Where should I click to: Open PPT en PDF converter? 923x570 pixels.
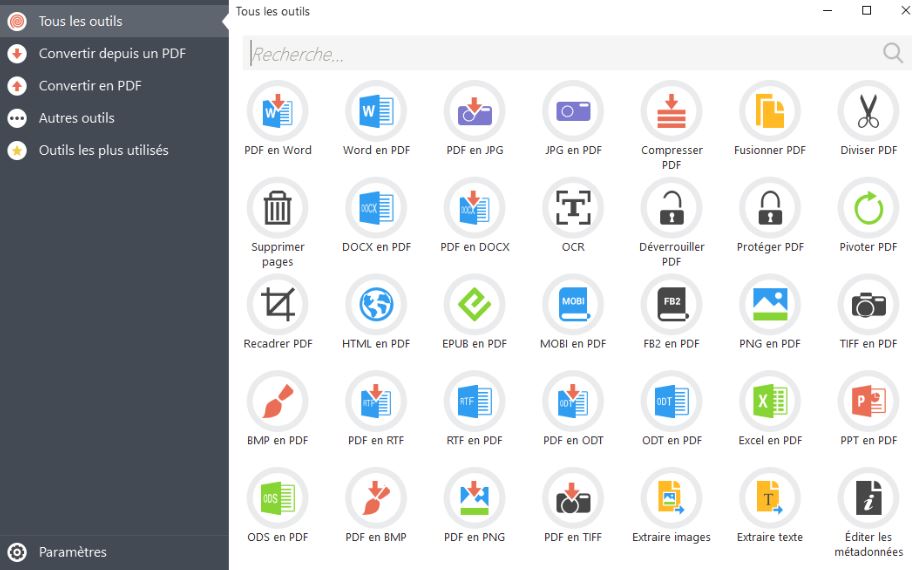pyautogui.click(x=868, y=401)
